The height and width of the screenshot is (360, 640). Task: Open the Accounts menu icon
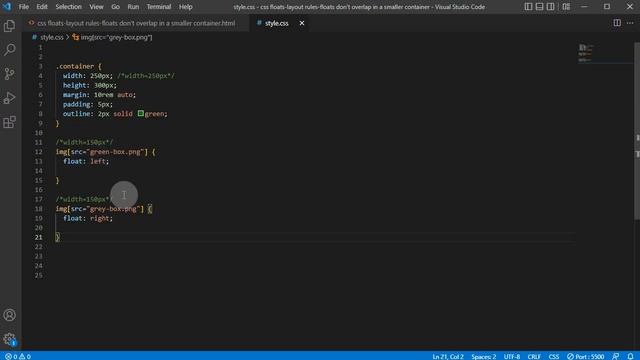point(9,315)
